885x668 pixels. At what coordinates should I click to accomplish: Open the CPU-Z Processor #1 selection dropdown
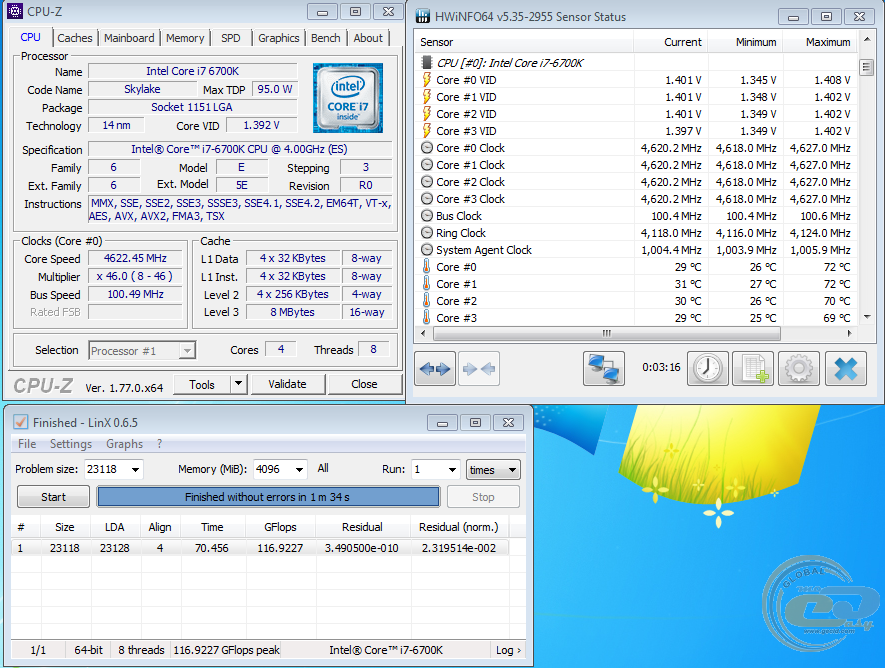[187, 350]
